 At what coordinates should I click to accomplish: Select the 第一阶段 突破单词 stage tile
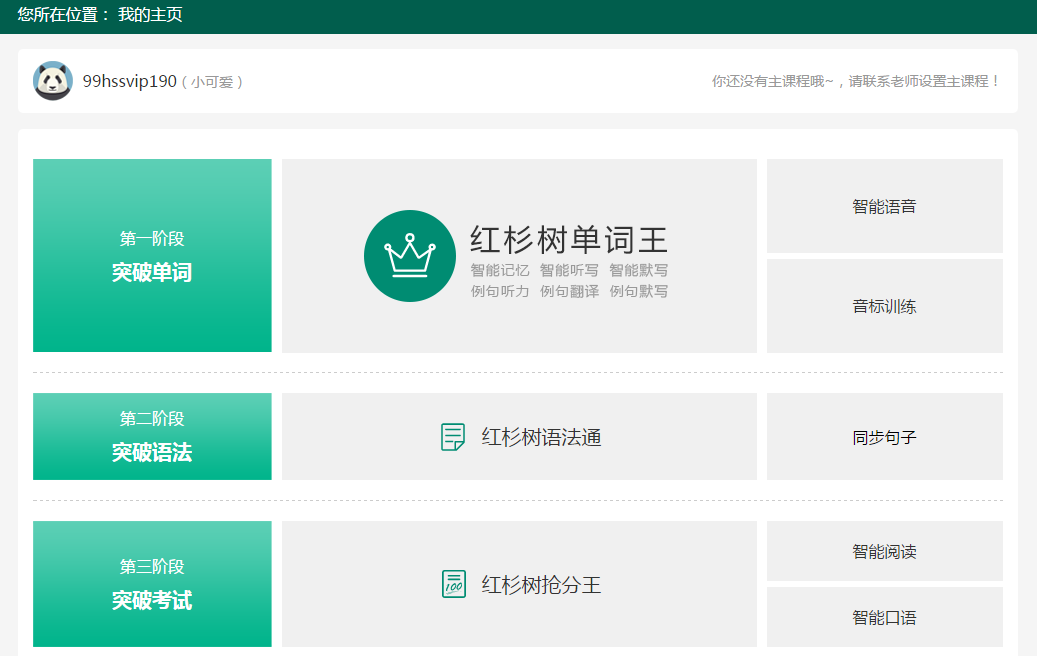coord(152,256)
